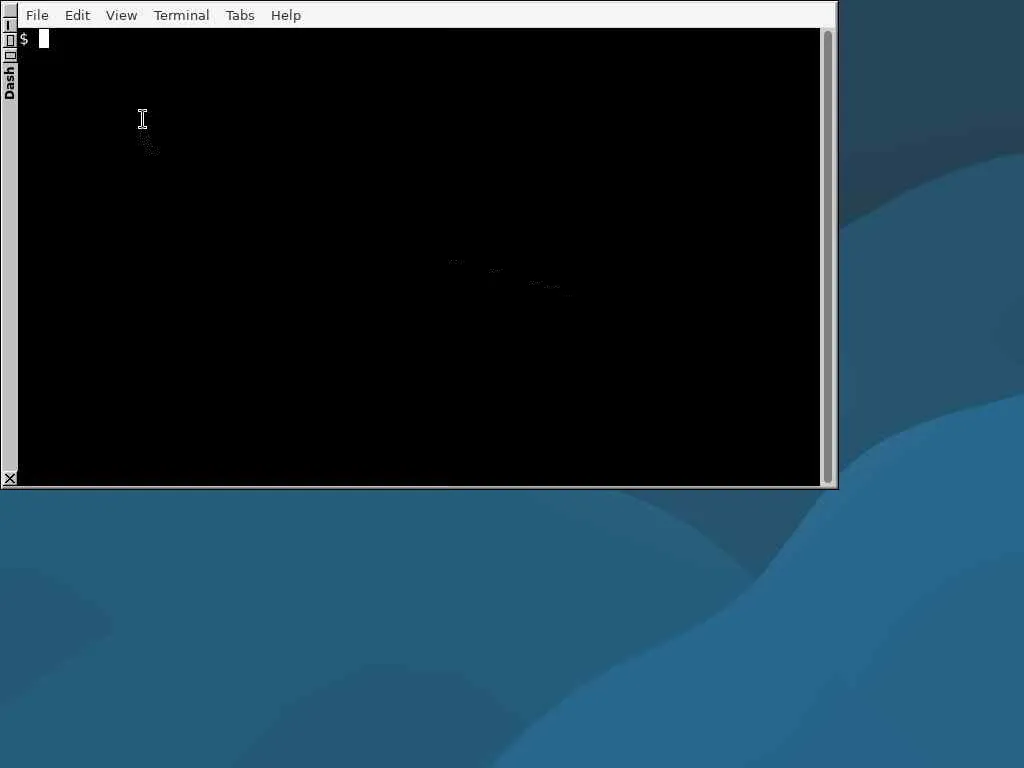The width and height of the screenshot is (1024, 768).
Task: Open the Edit menu
Action: coord(77,15)
